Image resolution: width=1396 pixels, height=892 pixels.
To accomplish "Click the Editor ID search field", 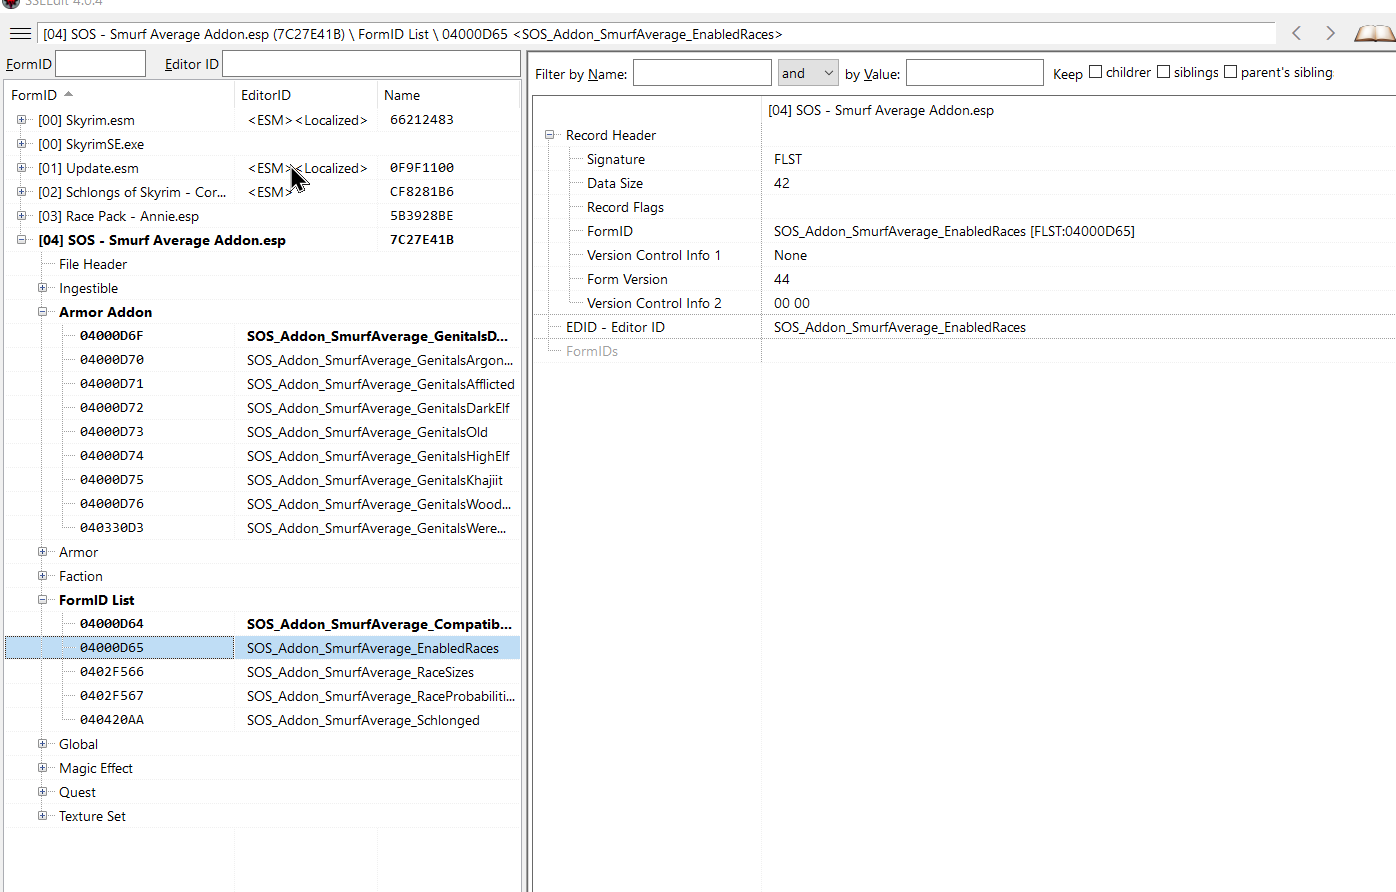I will click(x=371, y=64).
